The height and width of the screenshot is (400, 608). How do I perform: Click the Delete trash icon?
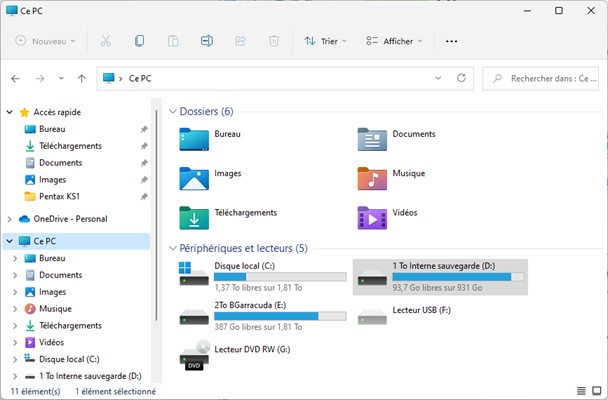point(273,41)
